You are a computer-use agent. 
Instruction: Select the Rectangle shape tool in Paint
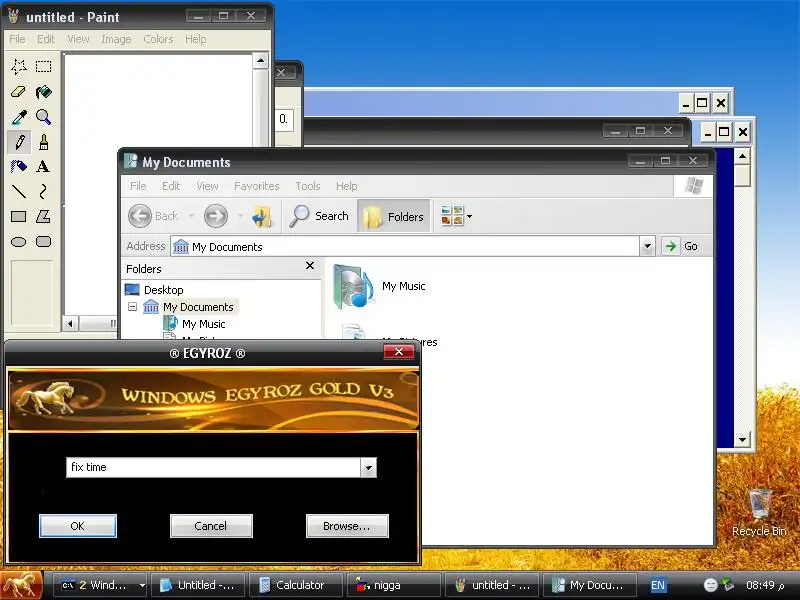[19, 216]
